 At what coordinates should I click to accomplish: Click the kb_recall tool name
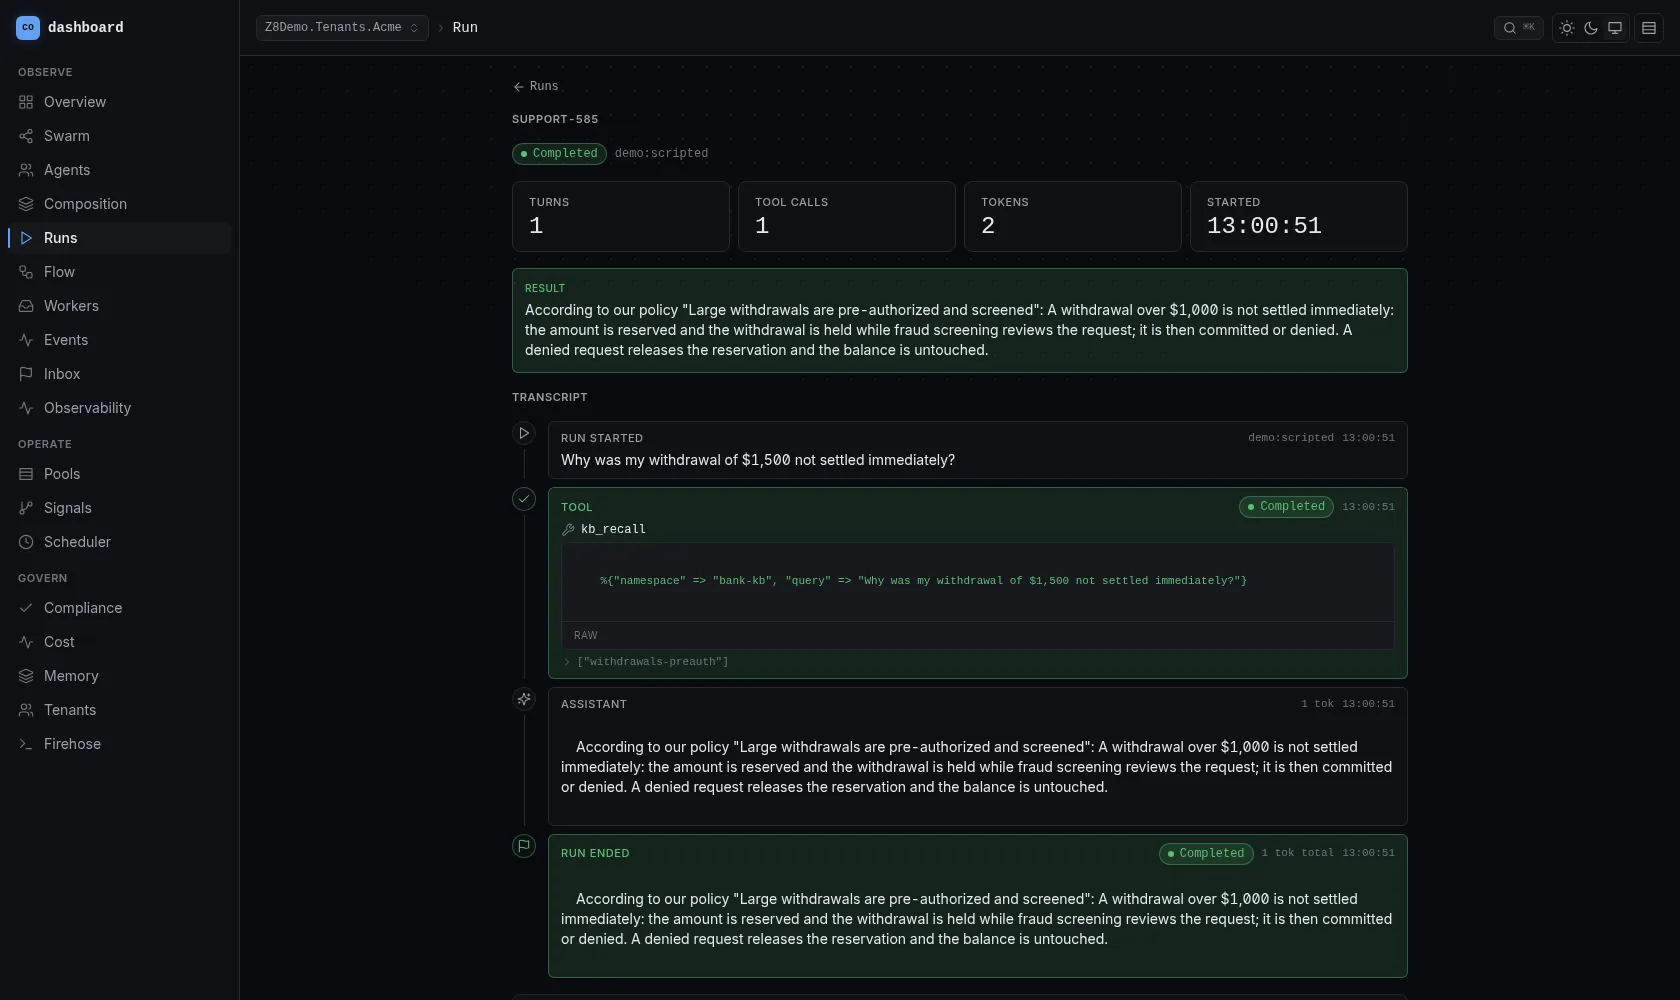point(613,530)
